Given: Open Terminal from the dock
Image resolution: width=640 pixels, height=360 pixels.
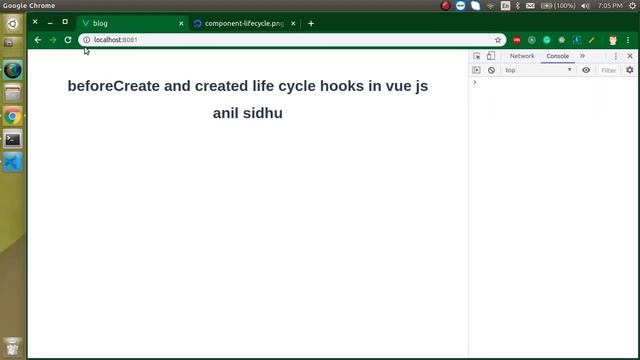Looking at the screenshot, I should pyautogui.click(x=13, y=140).
